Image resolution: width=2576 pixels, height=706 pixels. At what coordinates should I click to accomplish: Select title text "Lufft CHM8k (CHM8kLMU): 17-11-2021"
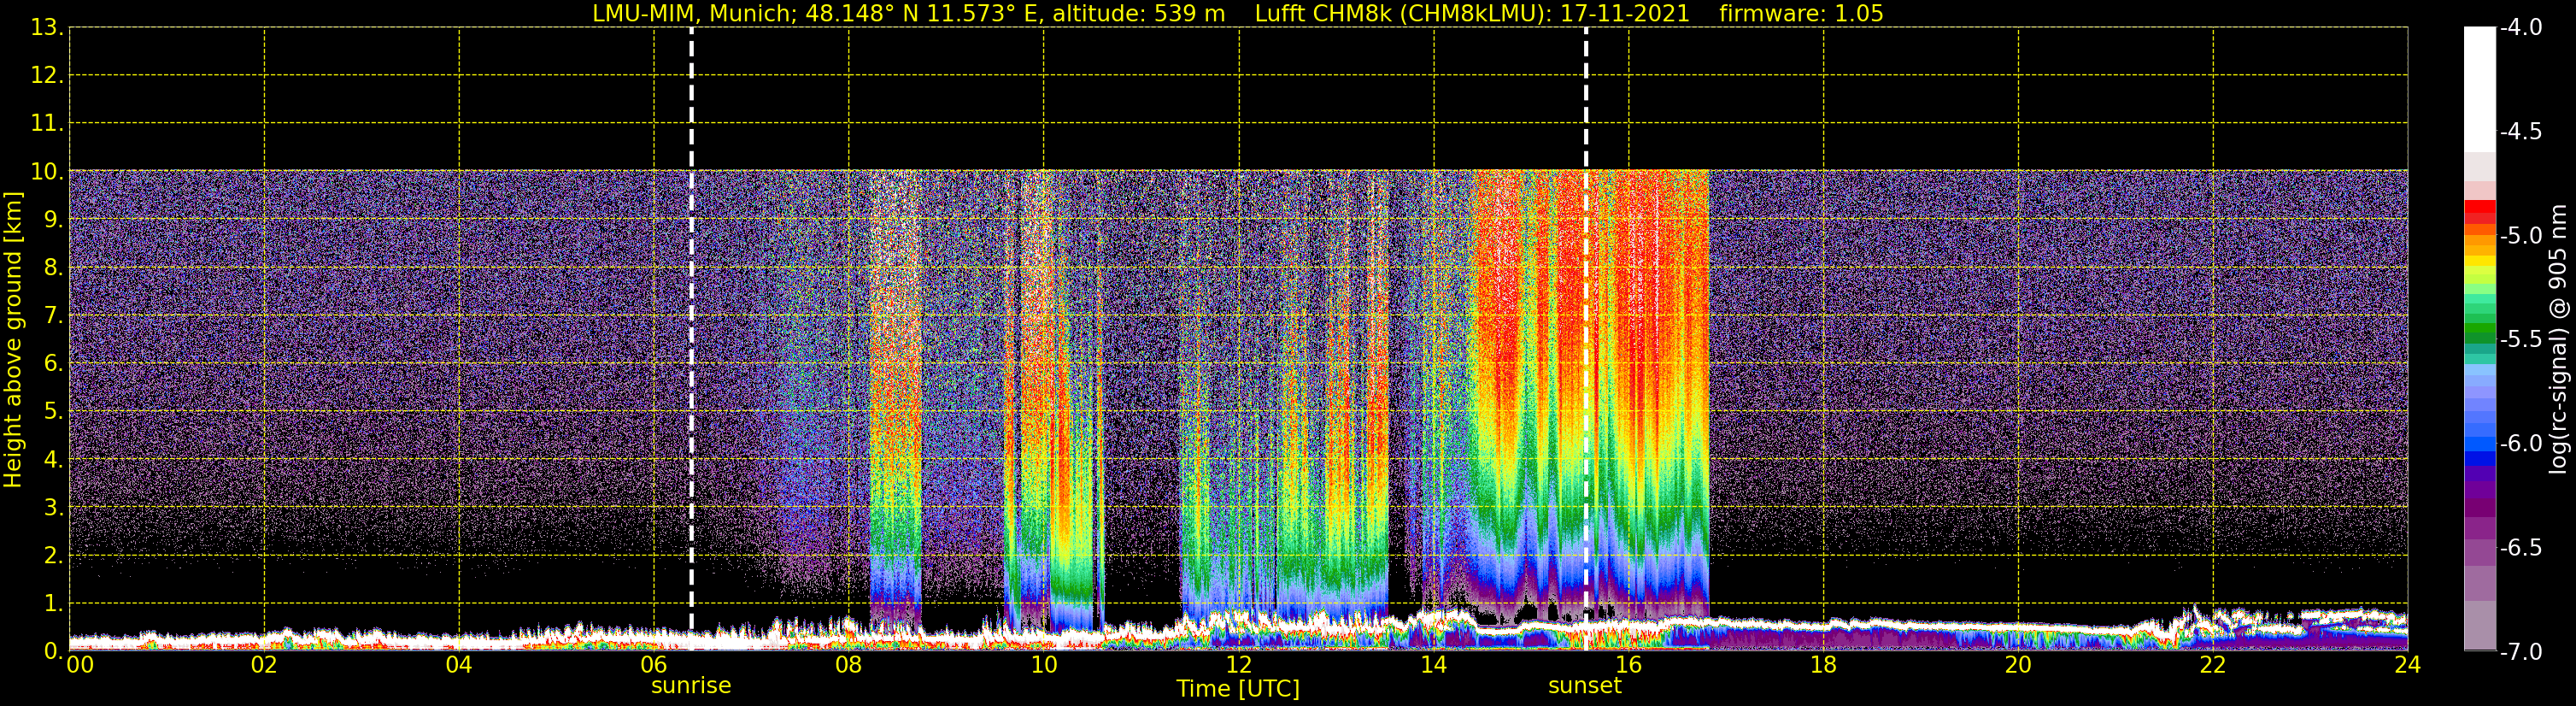coord(1472,14)
